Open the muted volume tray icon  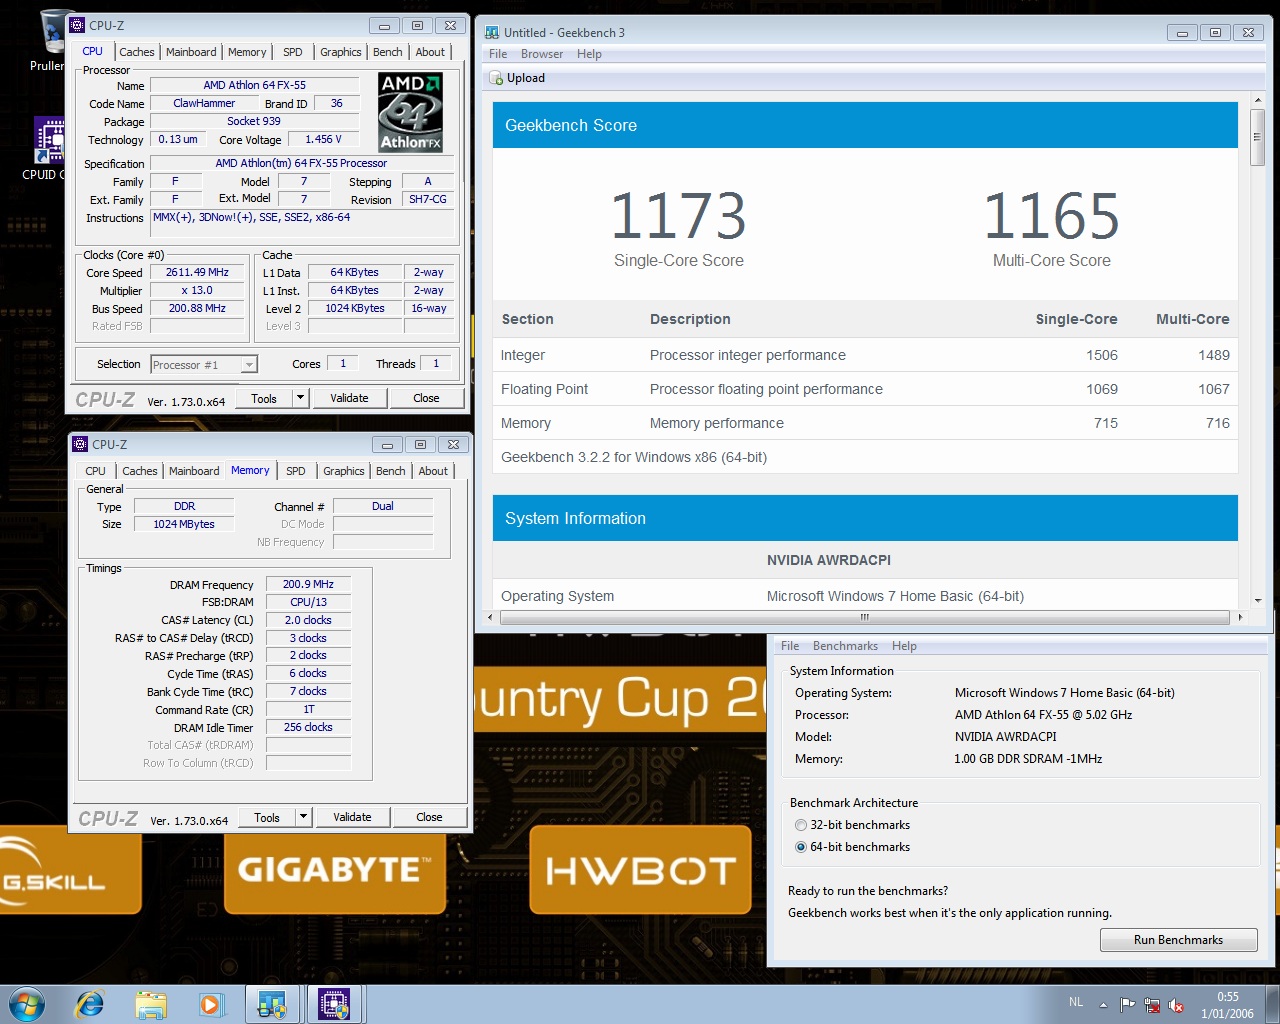point(1176,1005)
